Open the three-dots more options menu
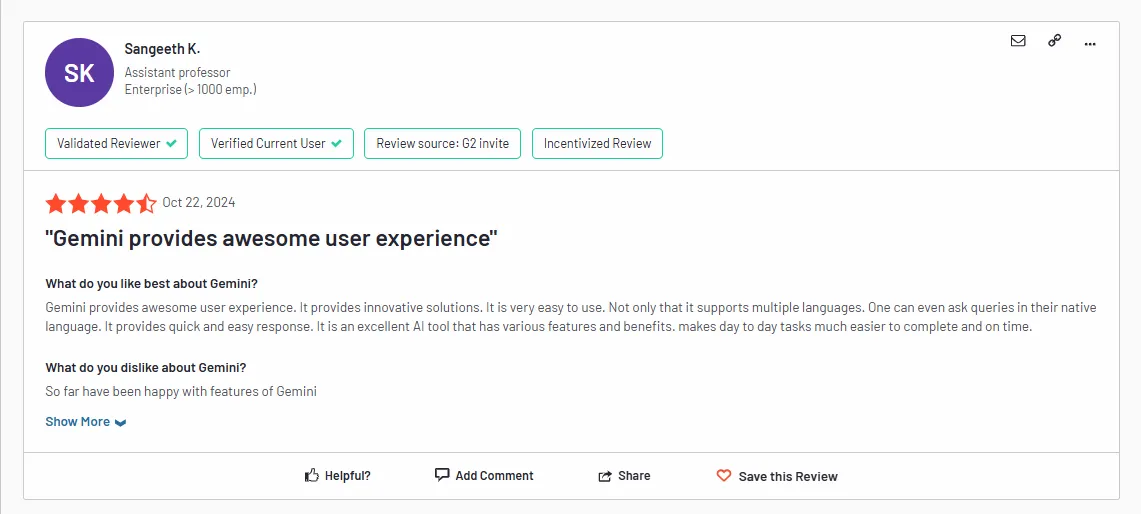The height and width of the screenshot is (514, 1141). point(1089,44)
